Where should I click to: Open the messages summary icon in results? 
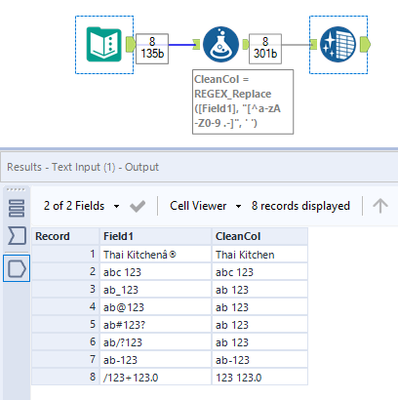point(17,236)
